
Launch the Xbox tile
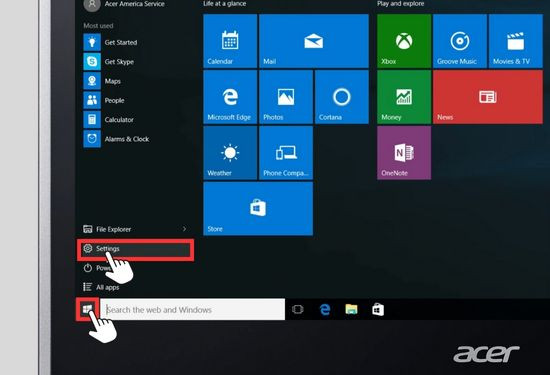pyautogui.click(x=404, y=41)
